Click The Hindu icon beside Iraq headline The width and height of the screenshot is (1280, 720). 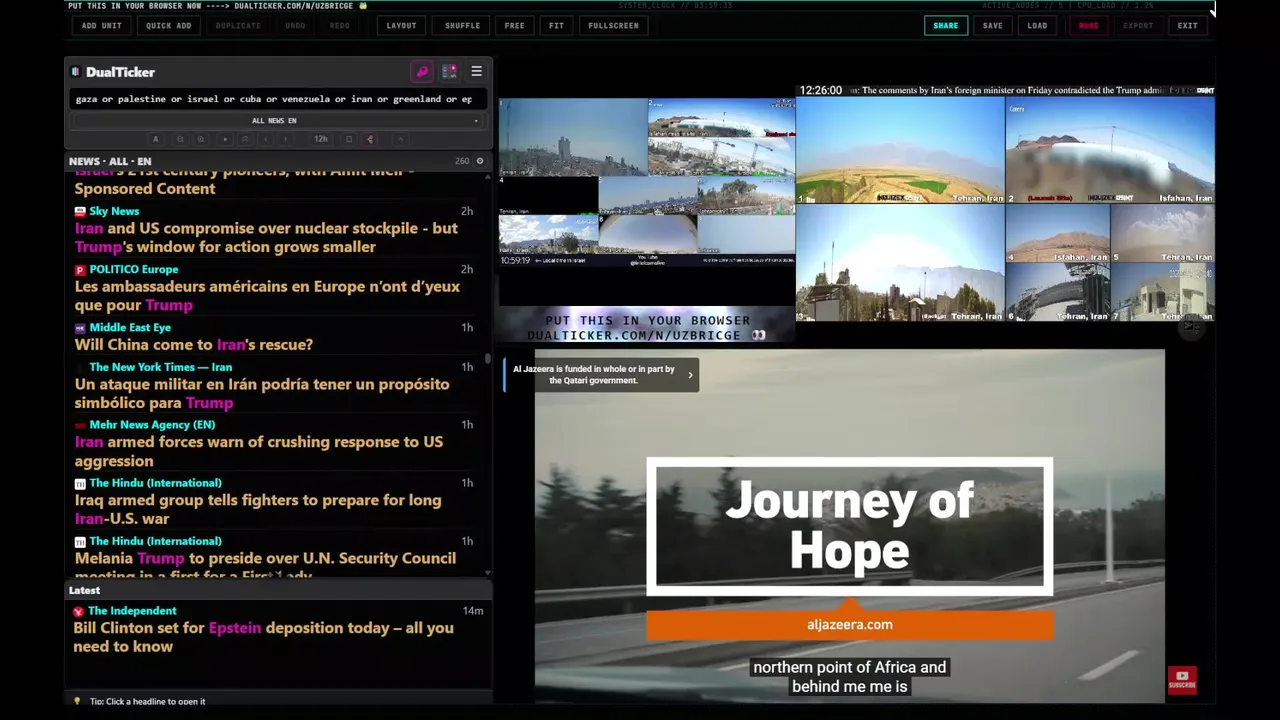(80, 483)
